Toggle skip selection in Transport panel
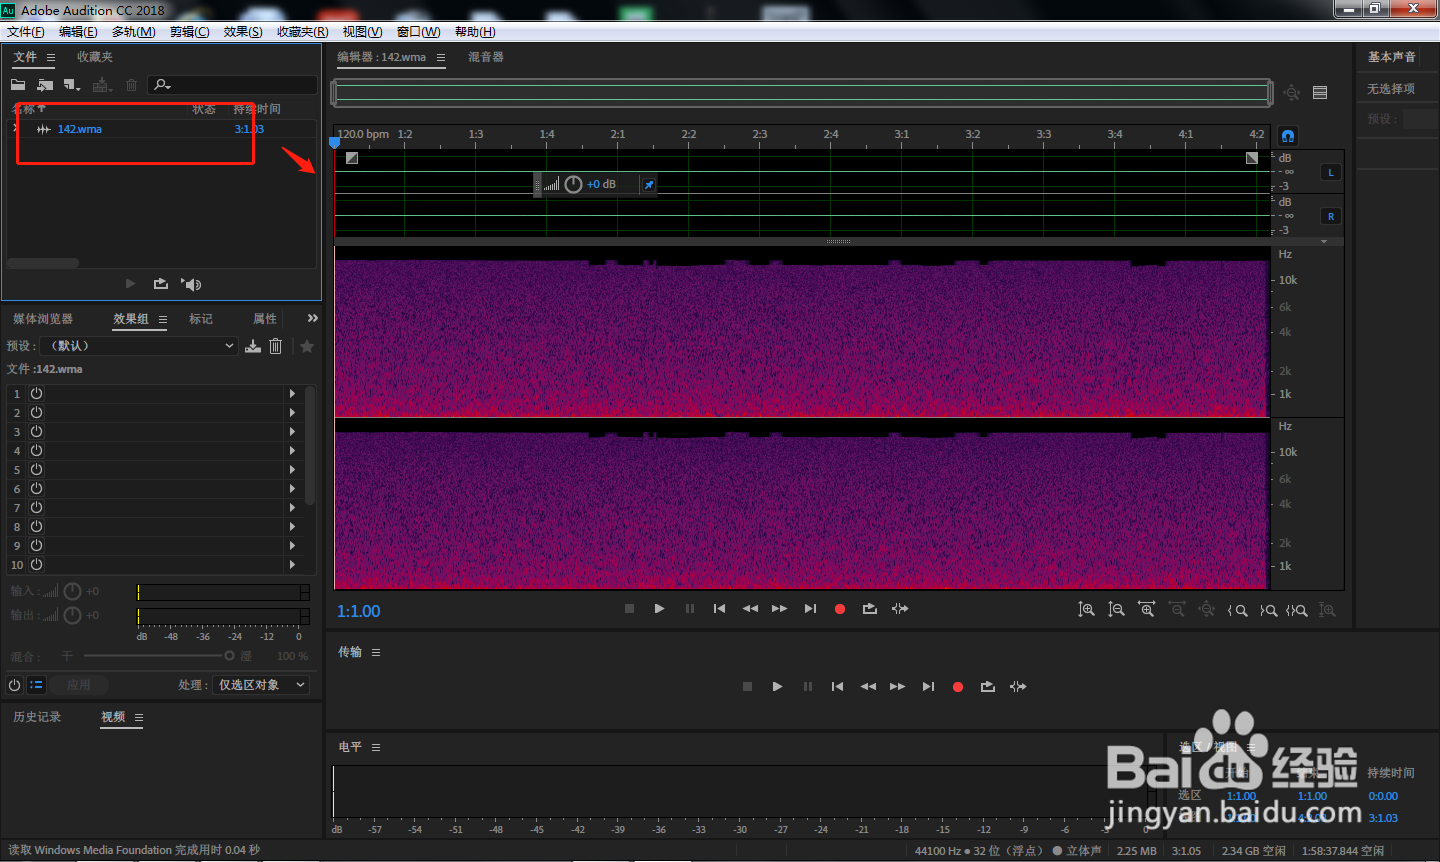 coord(1018,686)
